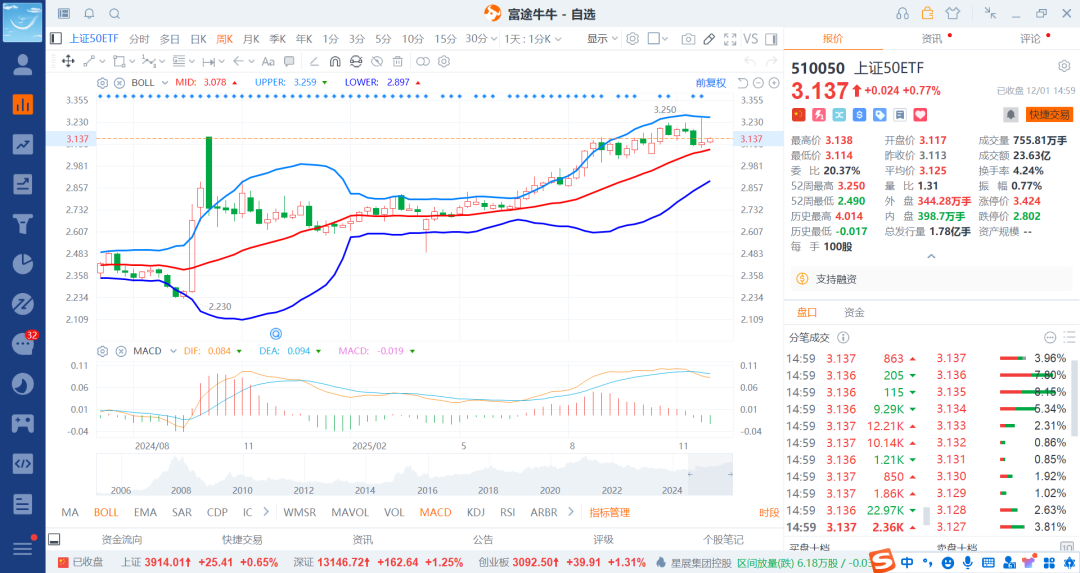Zoom out the chart with the minus circle

[758, 83]
